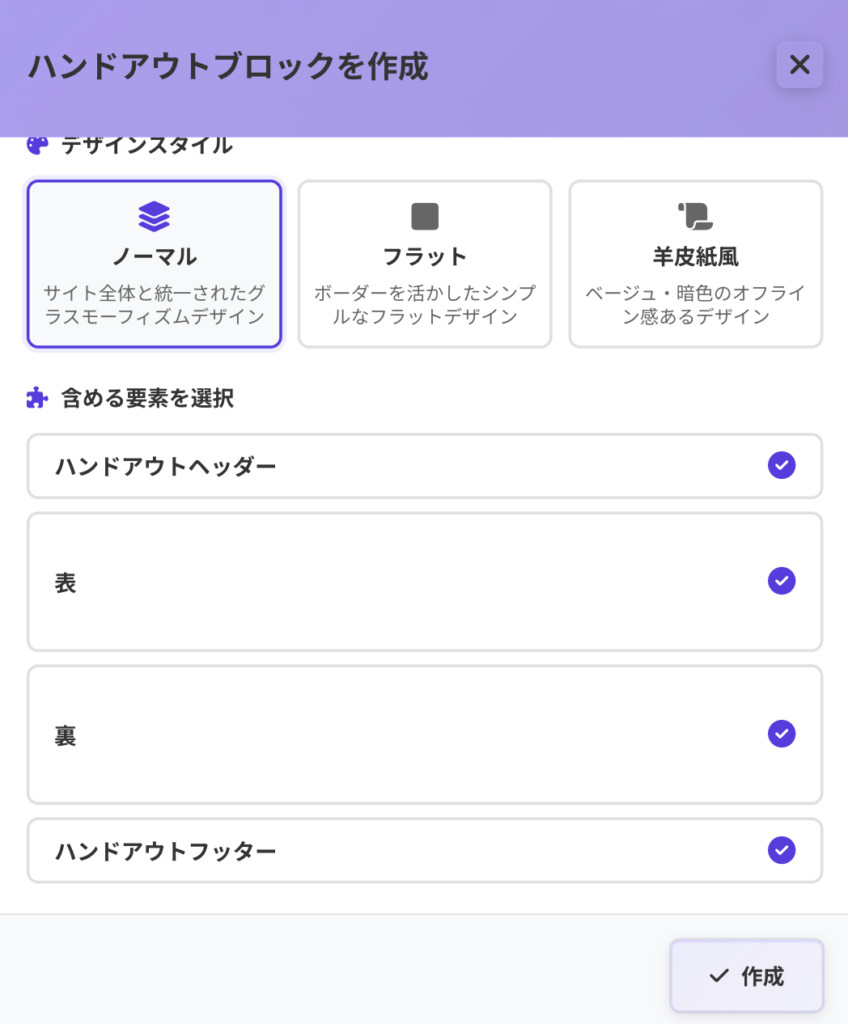Select the ノーマル design style title

[154, 257]
